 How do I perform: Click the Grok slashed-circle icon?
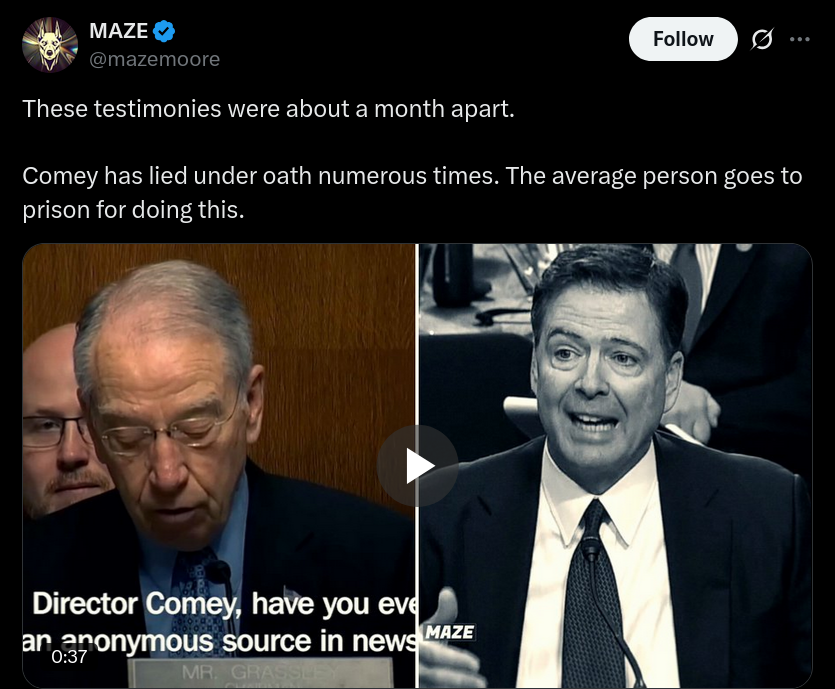point(761,39)
